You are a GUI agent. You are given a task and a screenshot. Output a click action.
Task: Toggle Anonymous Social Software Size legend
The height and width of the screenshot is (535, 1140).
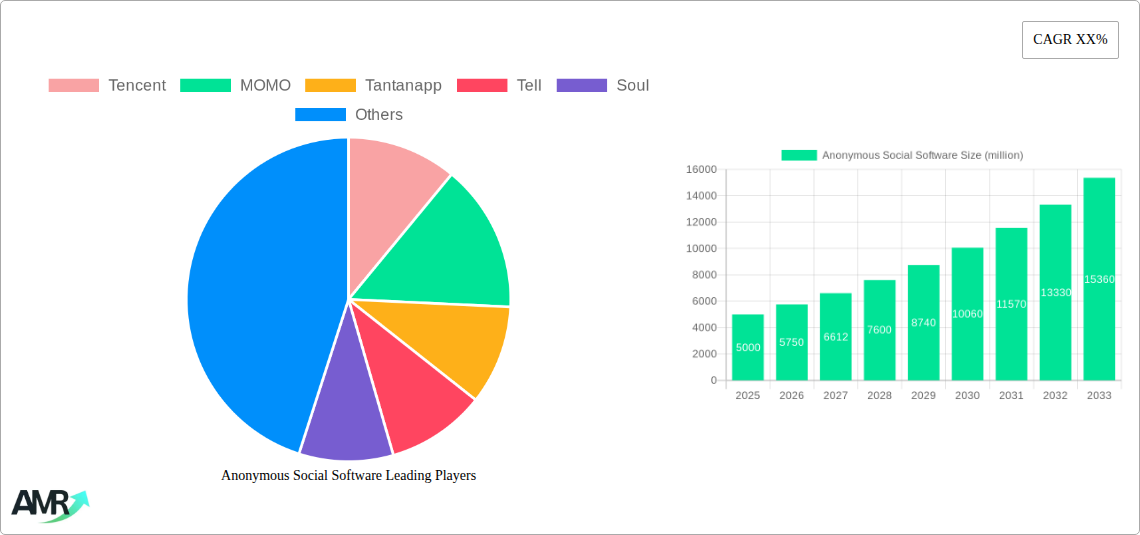tap(902, 155)
